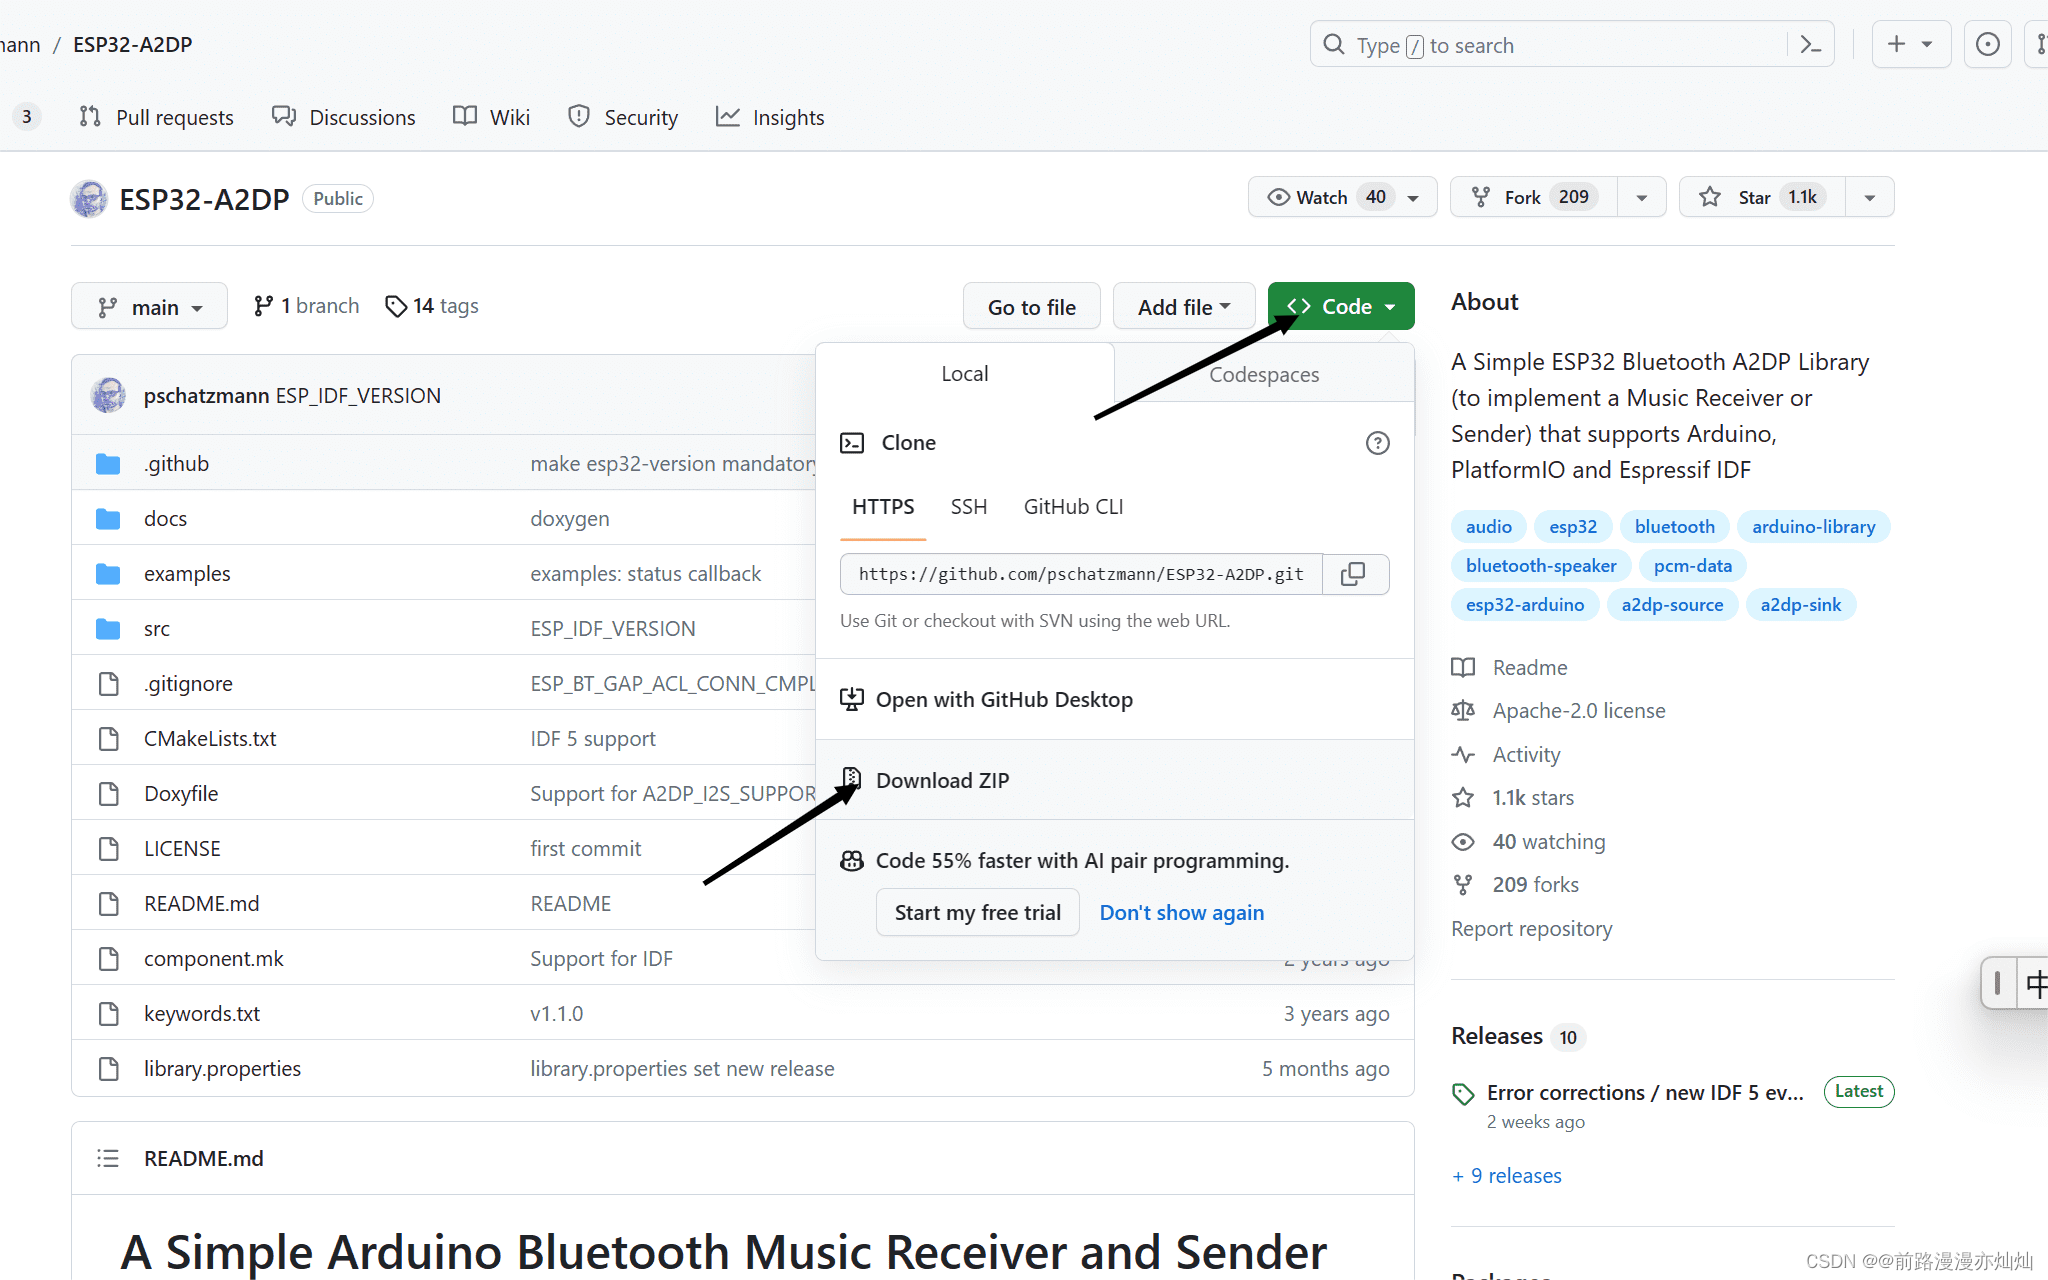Expand the Fork options dropdown arrow

coord(1641,197)
